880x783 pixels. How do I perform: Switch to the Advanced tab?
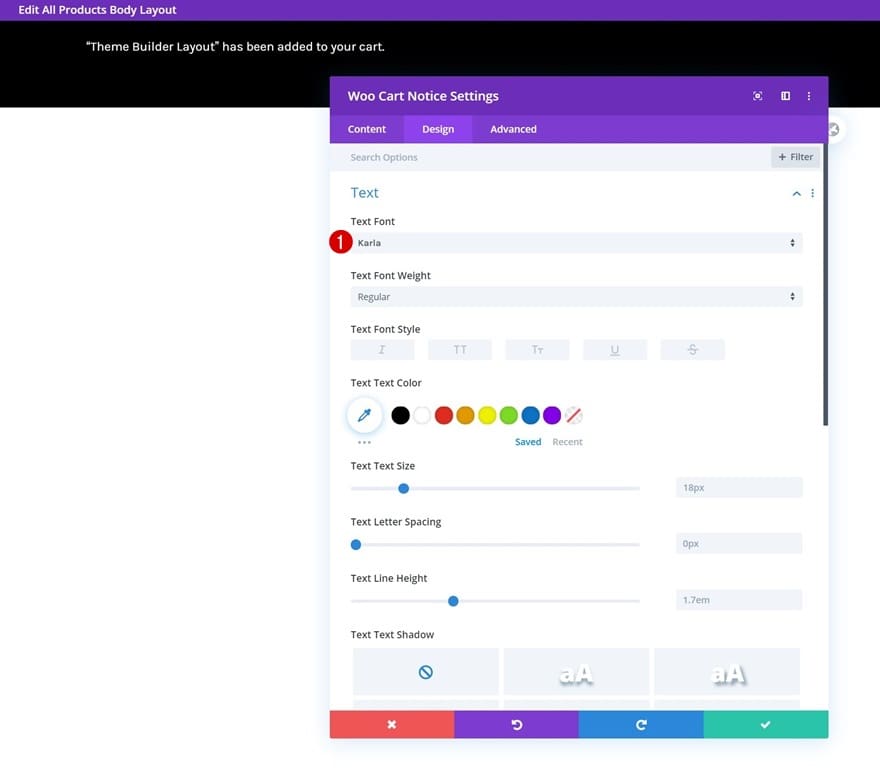tap(513, 129)
